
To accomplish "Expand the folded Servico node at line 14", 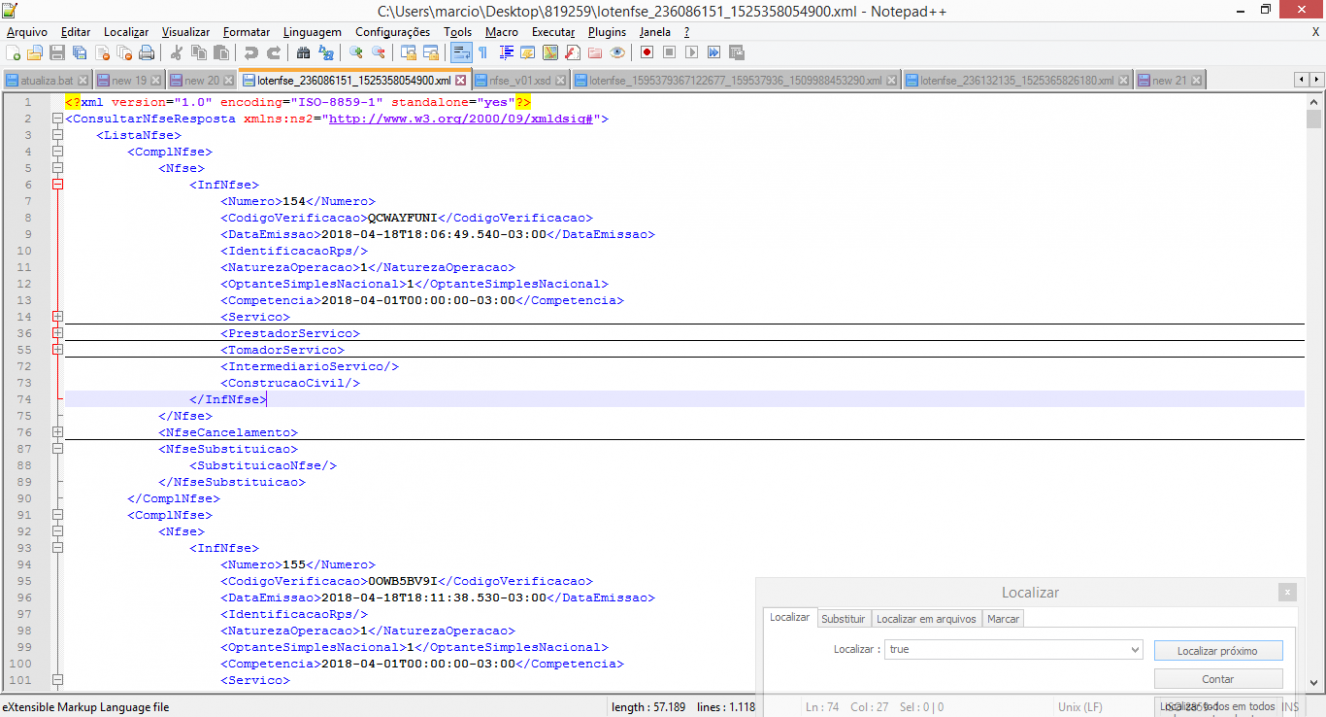I will (57, 317).
